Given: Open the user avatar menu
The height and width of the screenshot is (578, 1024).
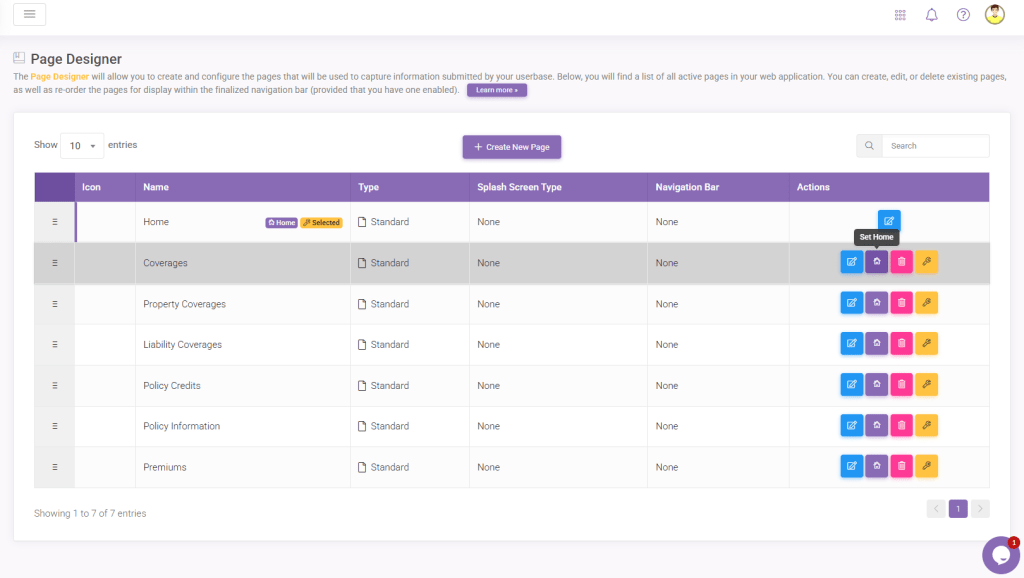Looking at the screenshot, I should coord(994,15).
